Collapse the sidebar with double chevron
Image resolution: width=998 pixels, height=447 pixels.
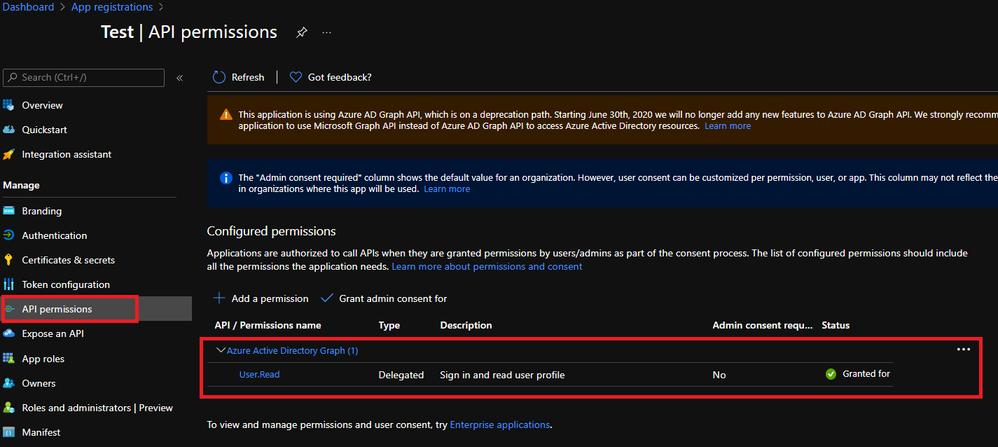coord(179,78)
